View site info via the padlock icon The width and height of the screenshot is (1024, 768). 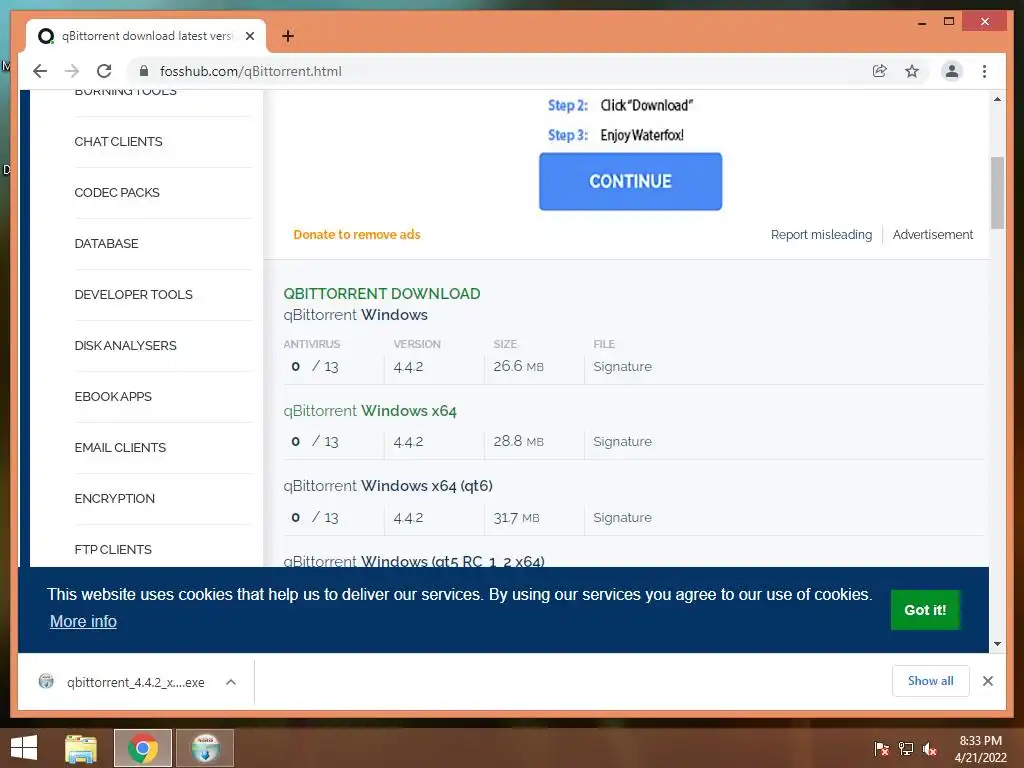click(x=144, y=71)
